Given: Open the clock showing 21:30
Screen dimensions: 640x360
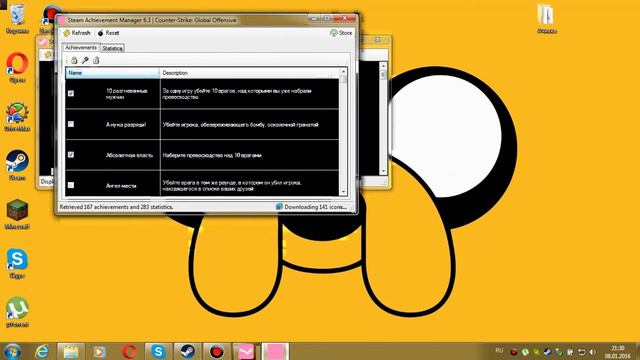Looking at the screenshot, I should (618, 352).
